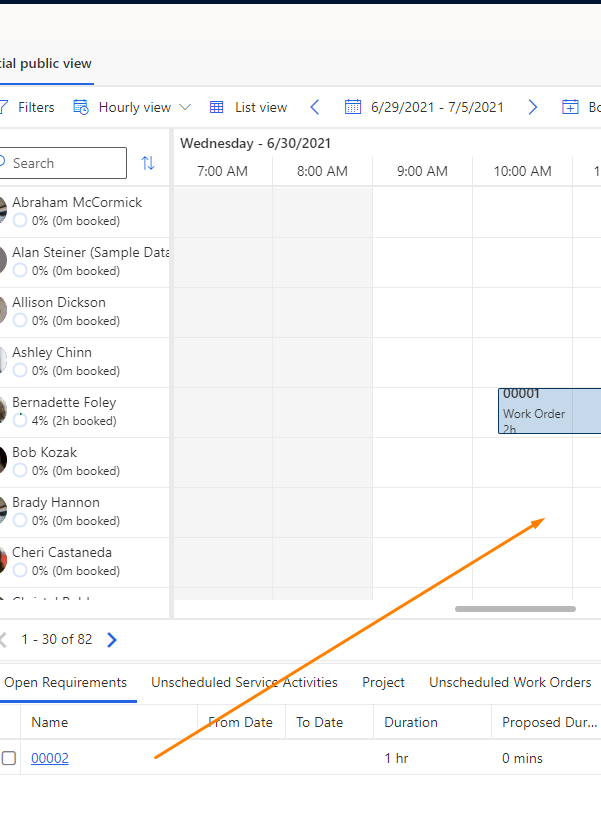Click the 8:00 AM time header
601x820 pixels.
322,171
